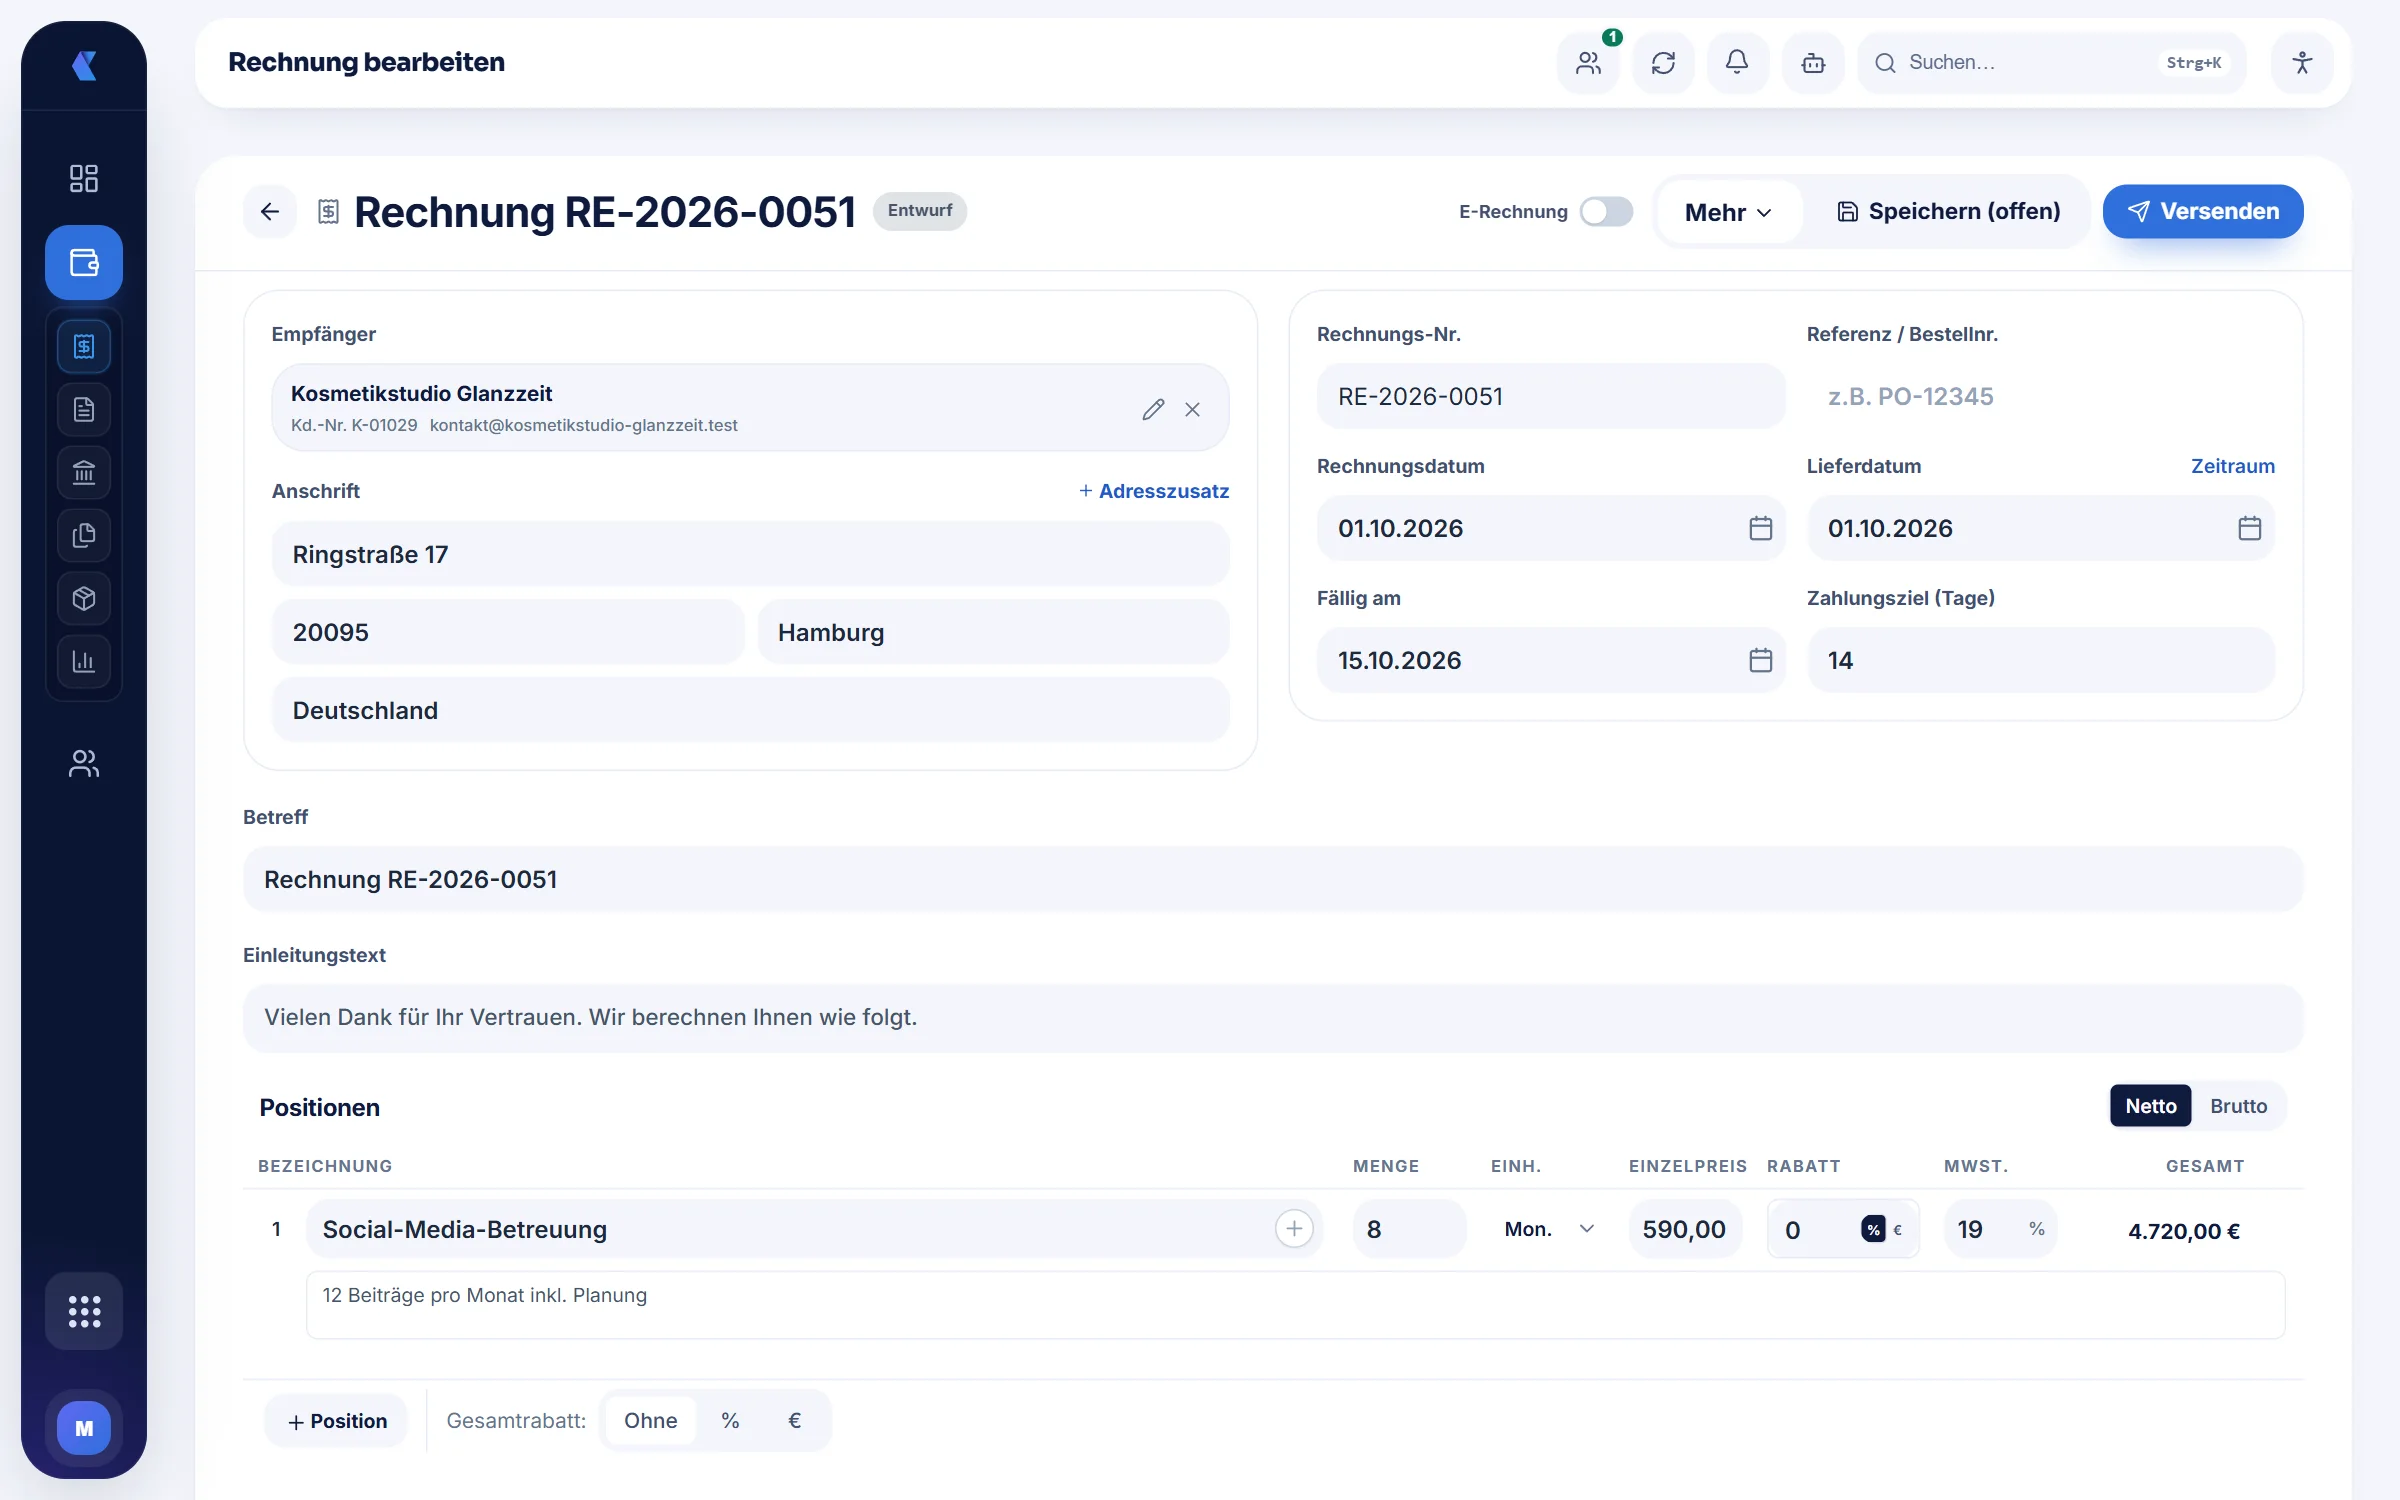Open the wallet finance section in sidebar
This screenshot has height=1500, width=2400.
[x=84, y=262]
